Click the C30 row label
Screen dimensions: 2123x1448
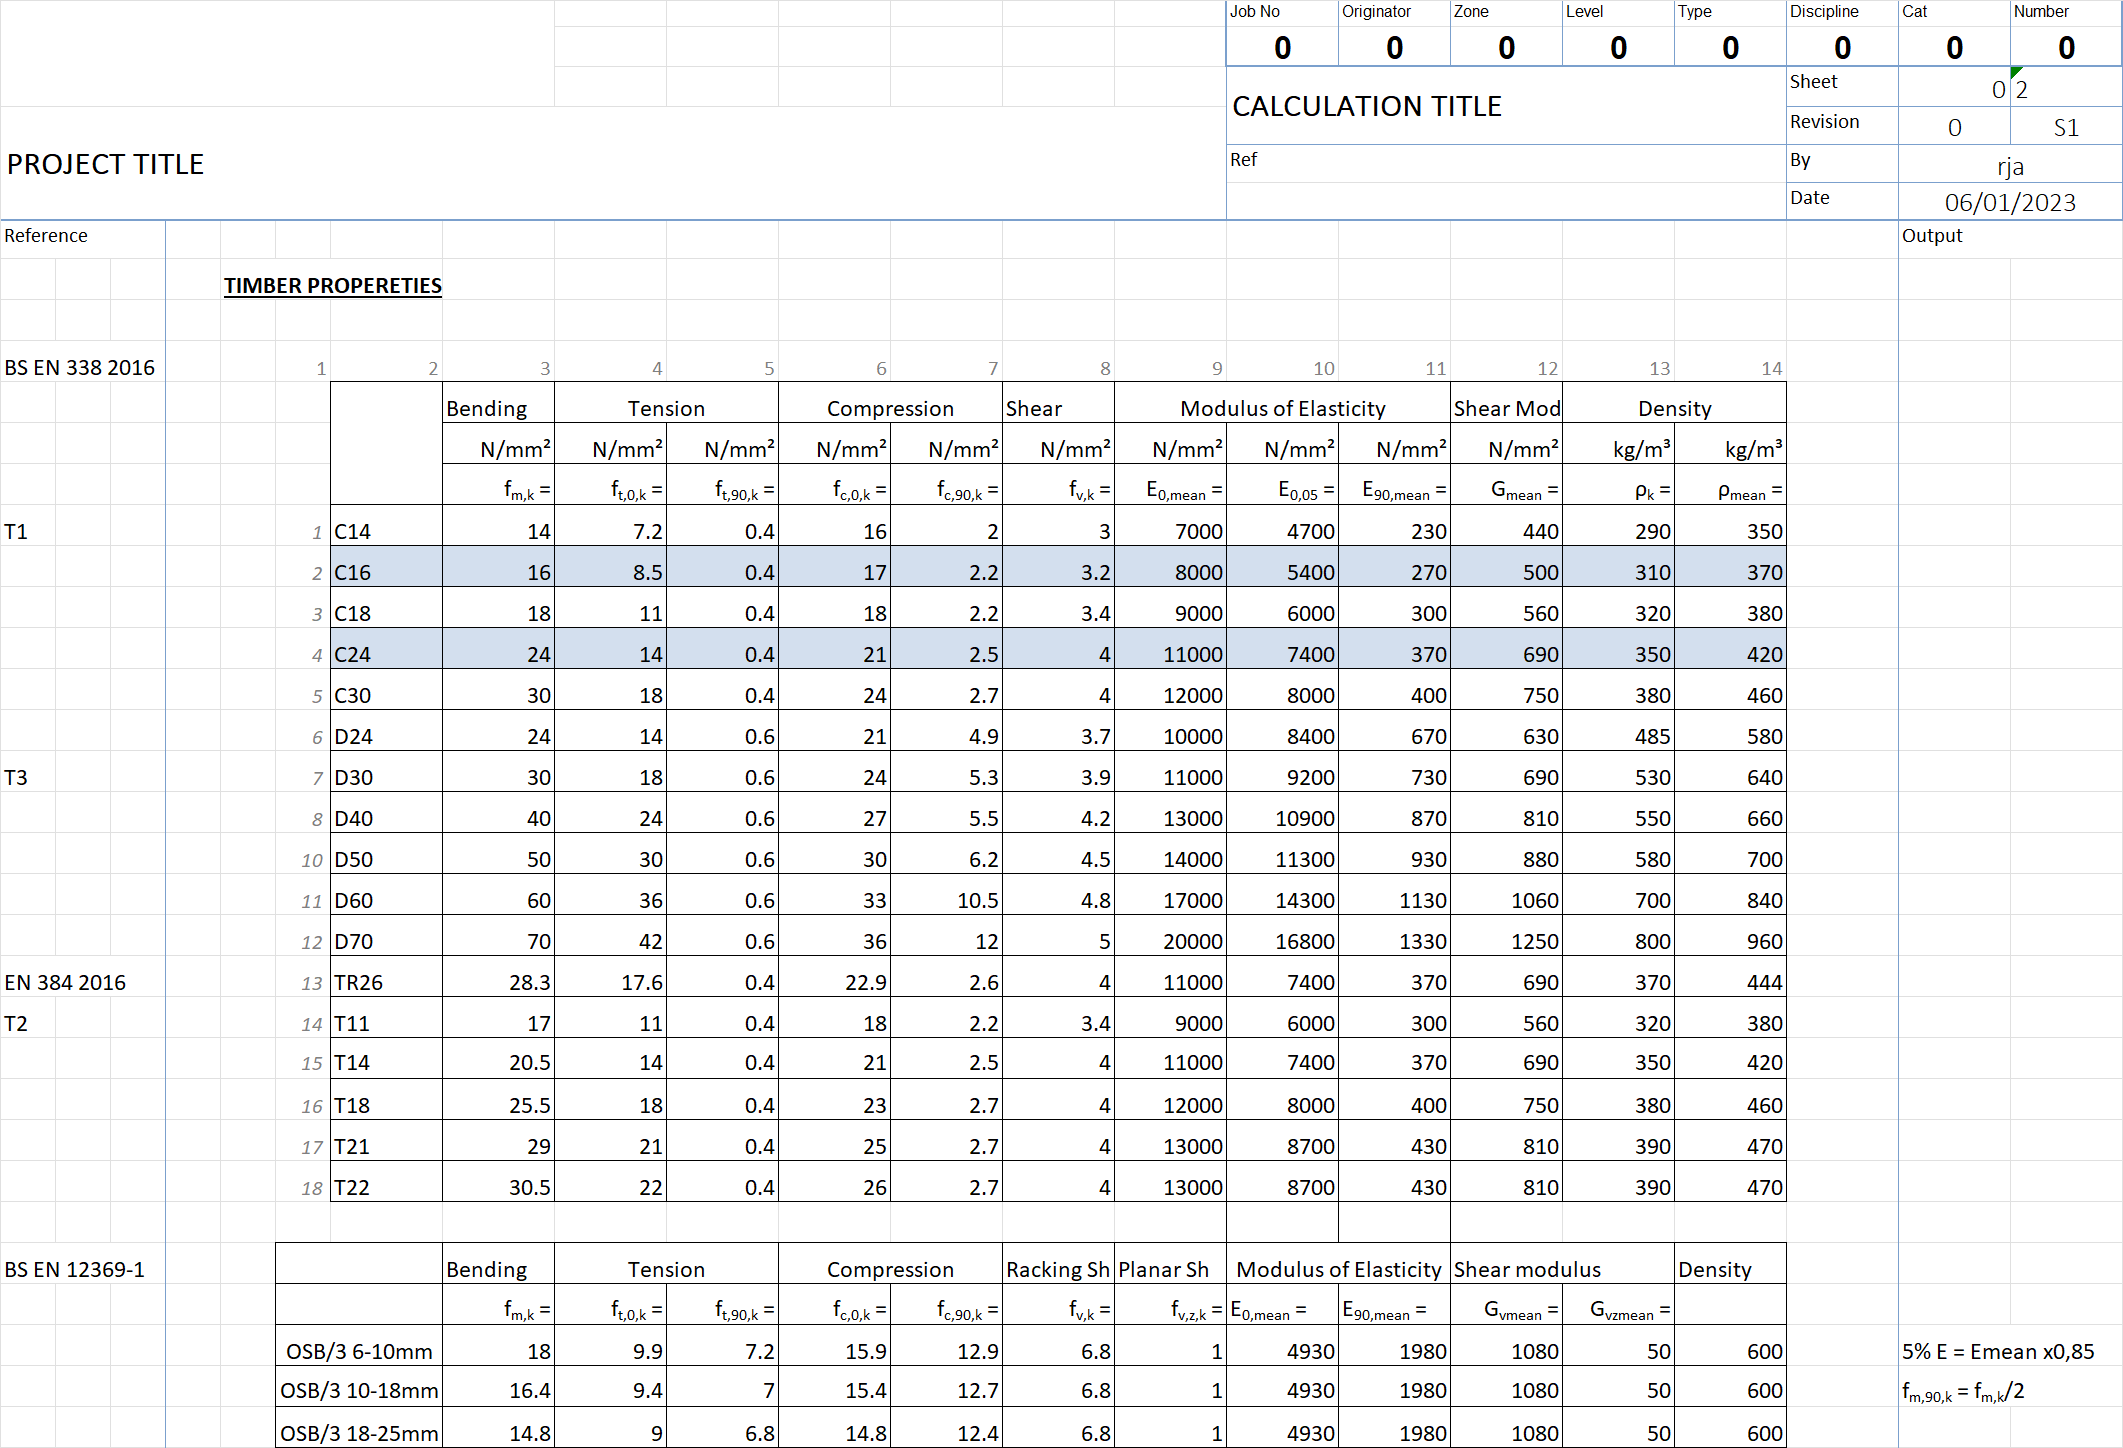pos(386,695)
